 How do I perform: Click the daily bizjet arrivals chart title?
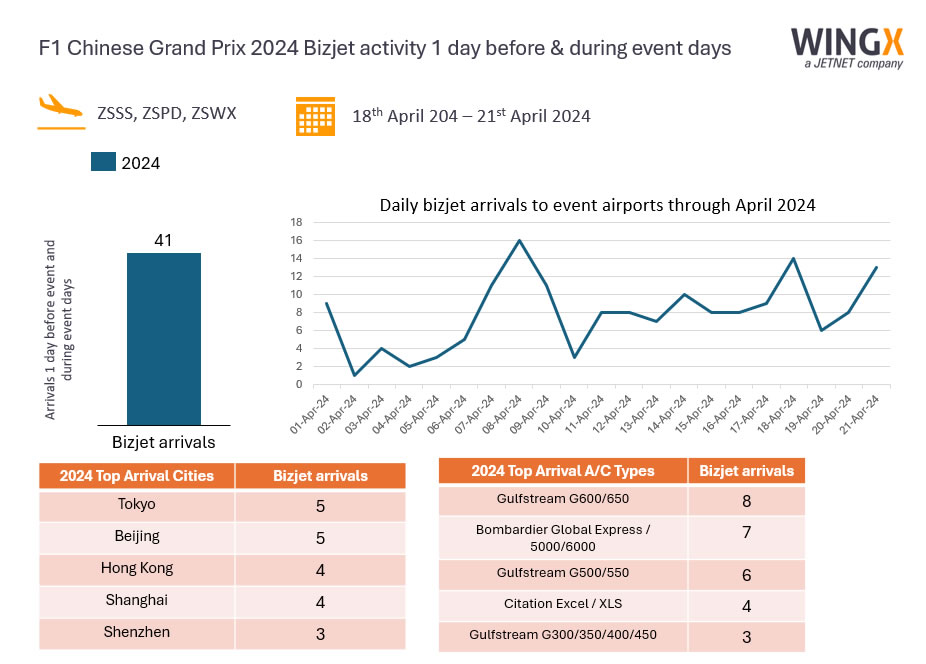point(597,206)
